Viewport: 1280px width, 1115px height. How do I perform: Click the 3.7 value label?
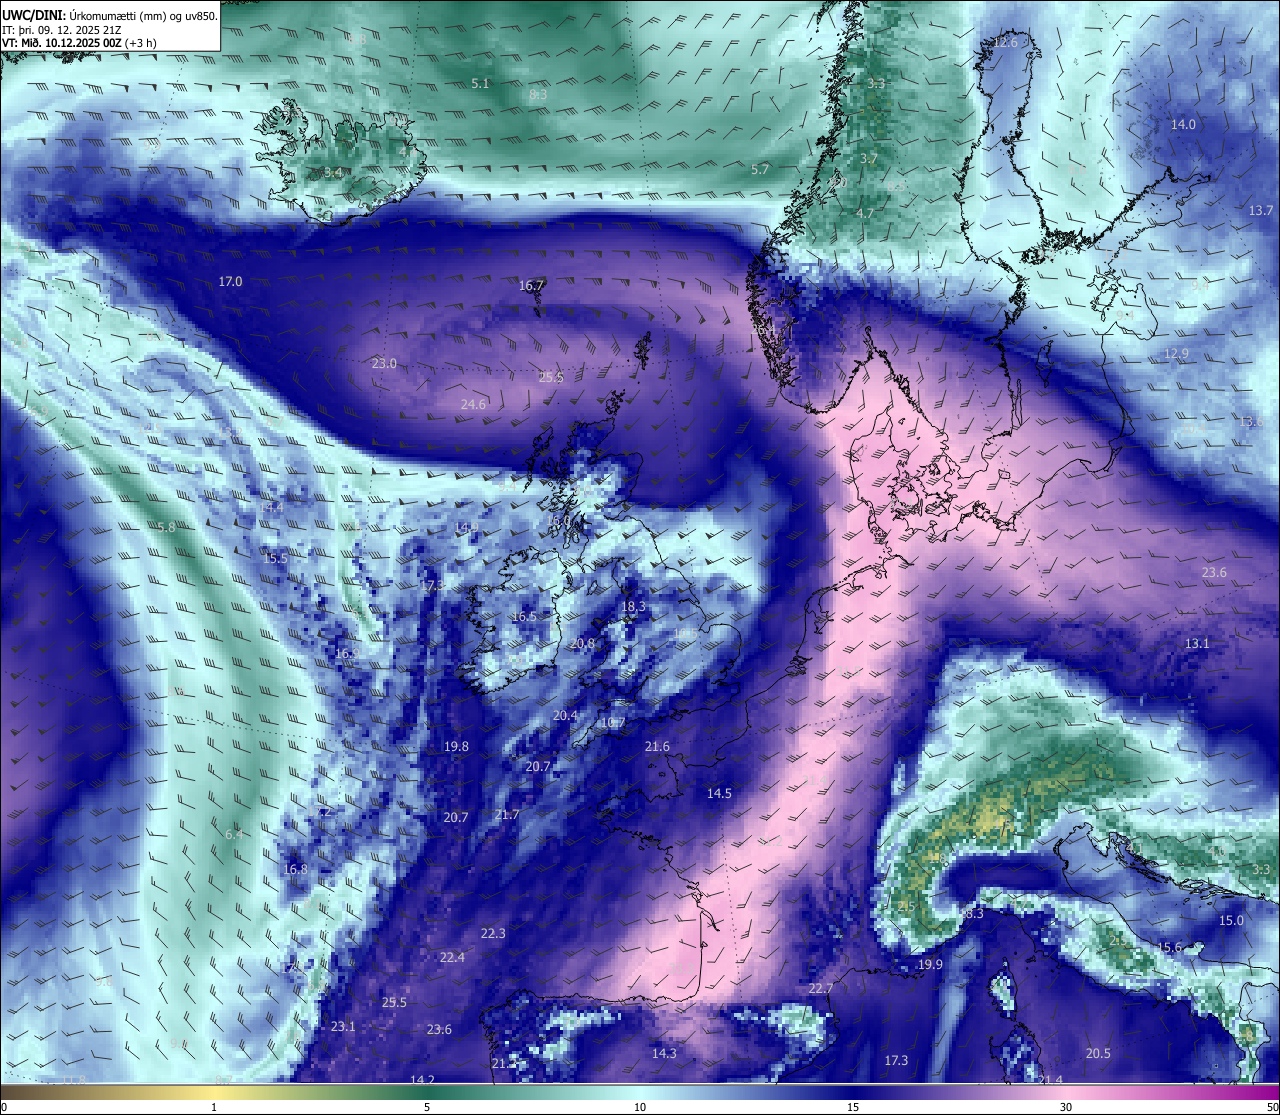point(868,158)
